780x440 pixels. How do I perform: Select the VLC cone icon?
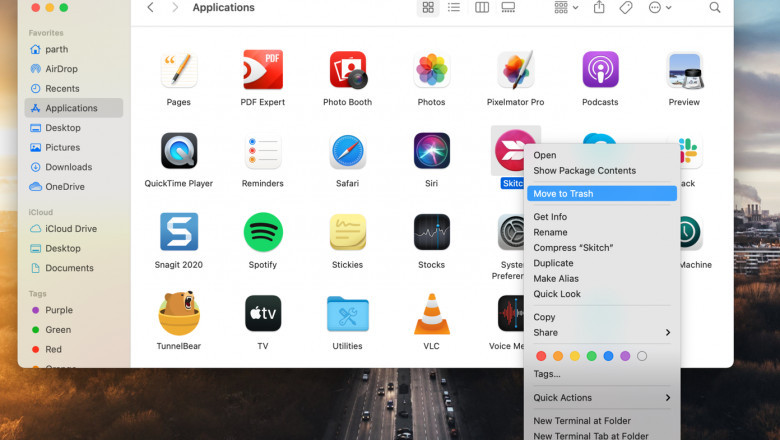[431, 314]
